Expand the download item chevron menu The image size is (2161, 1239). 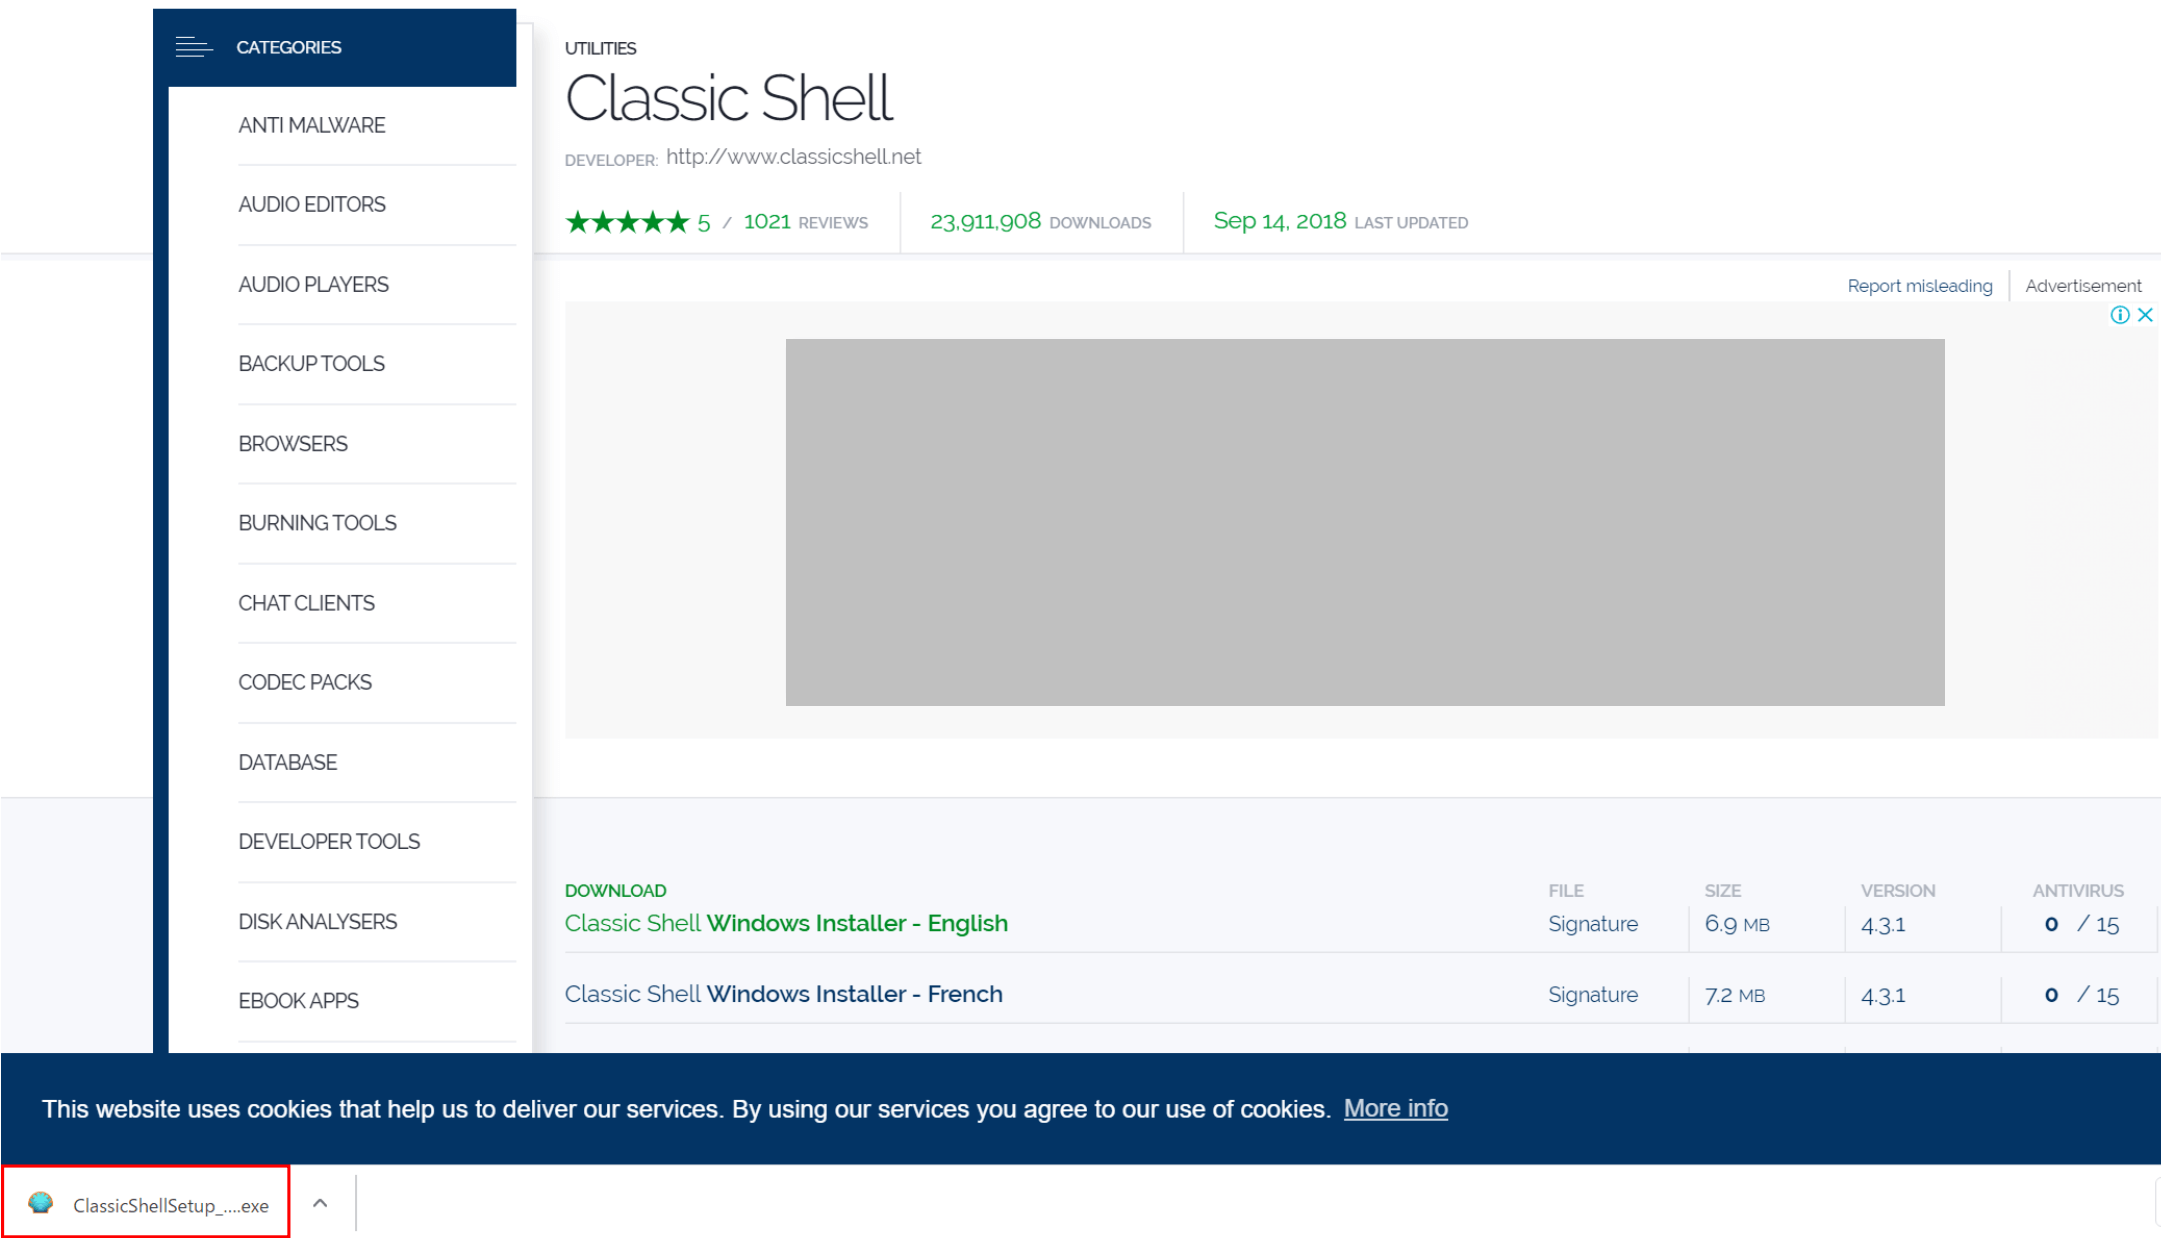tap(320, 1203)
